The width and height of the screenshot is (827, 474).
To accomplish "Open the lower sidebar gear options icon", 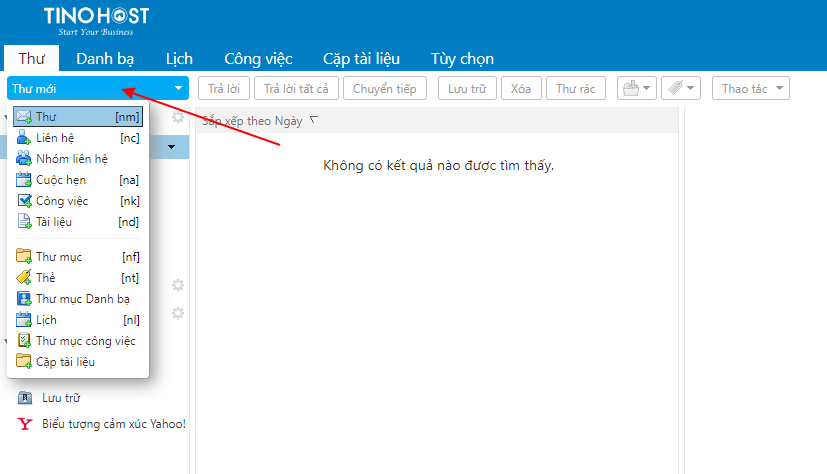I will (178, 313).
